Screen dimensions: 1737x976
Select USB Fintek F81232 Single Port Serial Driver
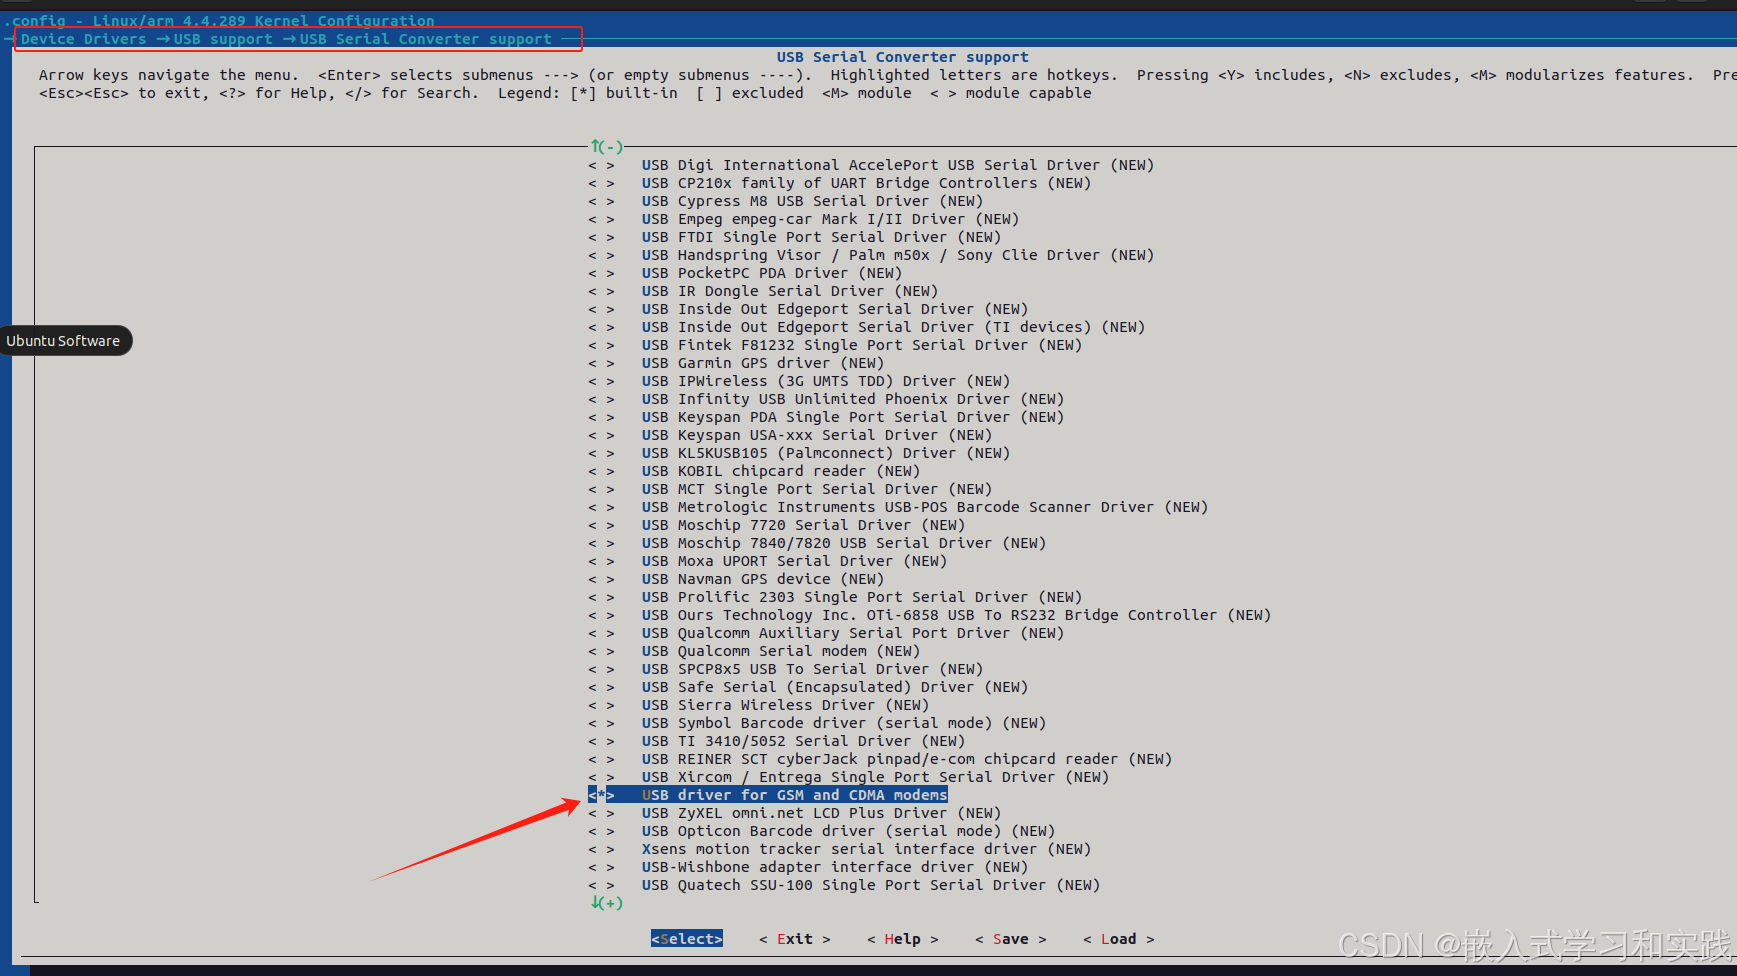click(x=835, y=345)
